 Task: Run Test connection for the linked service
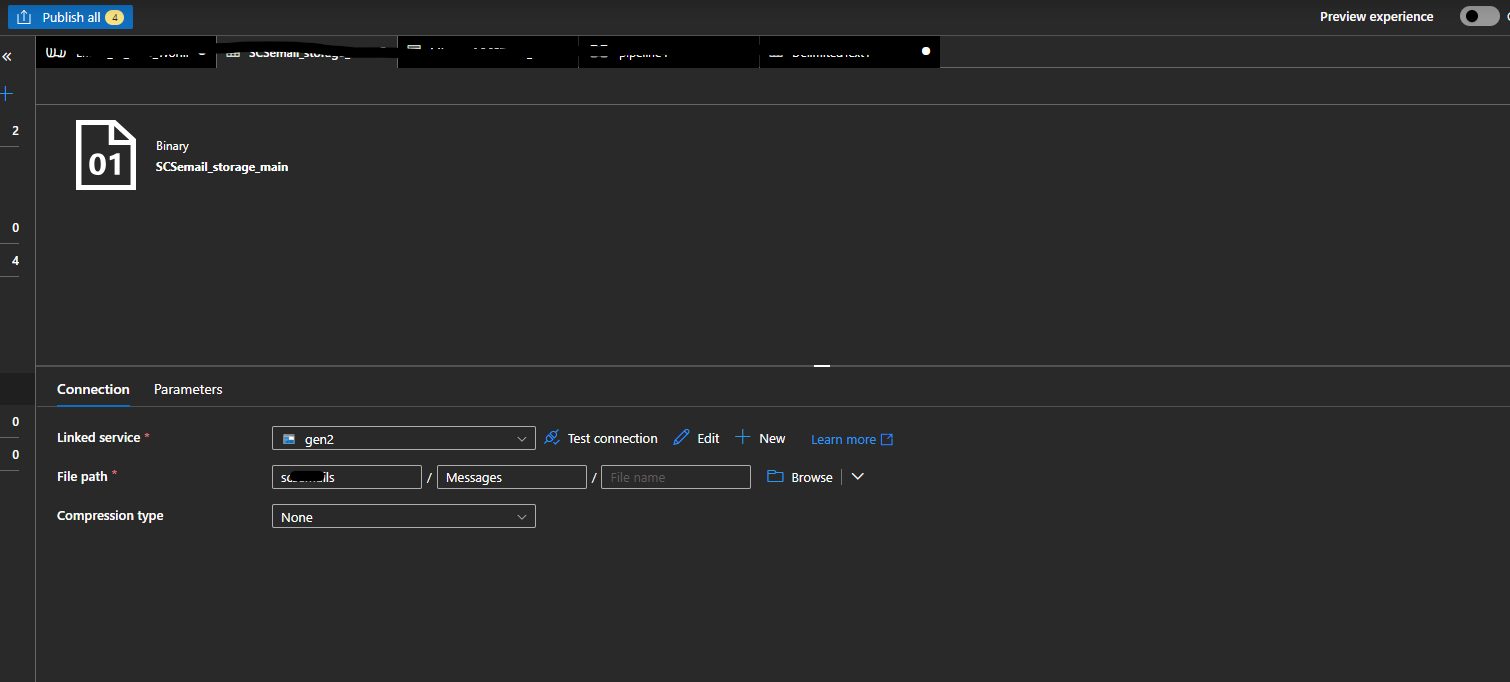coord(600,437)
